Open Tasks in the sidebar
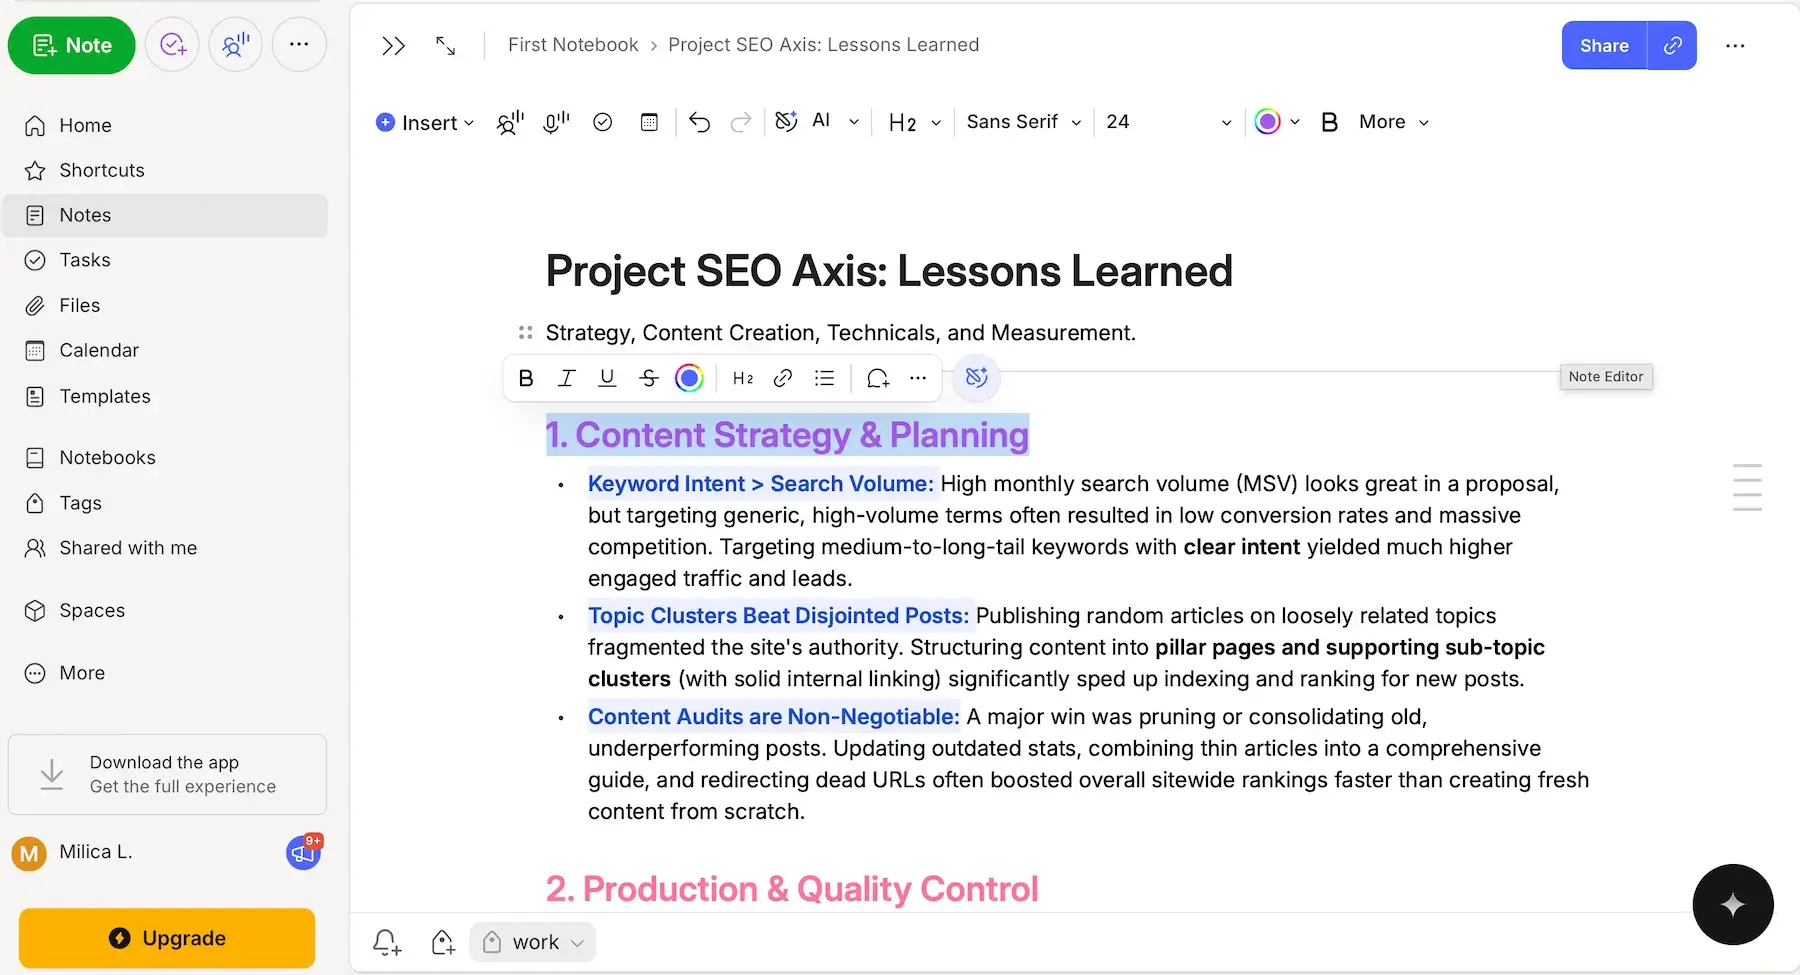Screen dimensions: 1800x975 (166, 260)
